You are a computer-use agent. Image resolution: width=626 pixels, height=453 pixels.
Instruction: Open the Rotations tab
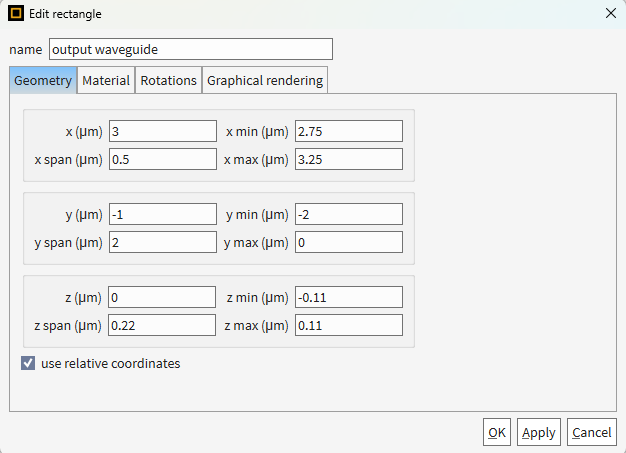tap(168, 80)
